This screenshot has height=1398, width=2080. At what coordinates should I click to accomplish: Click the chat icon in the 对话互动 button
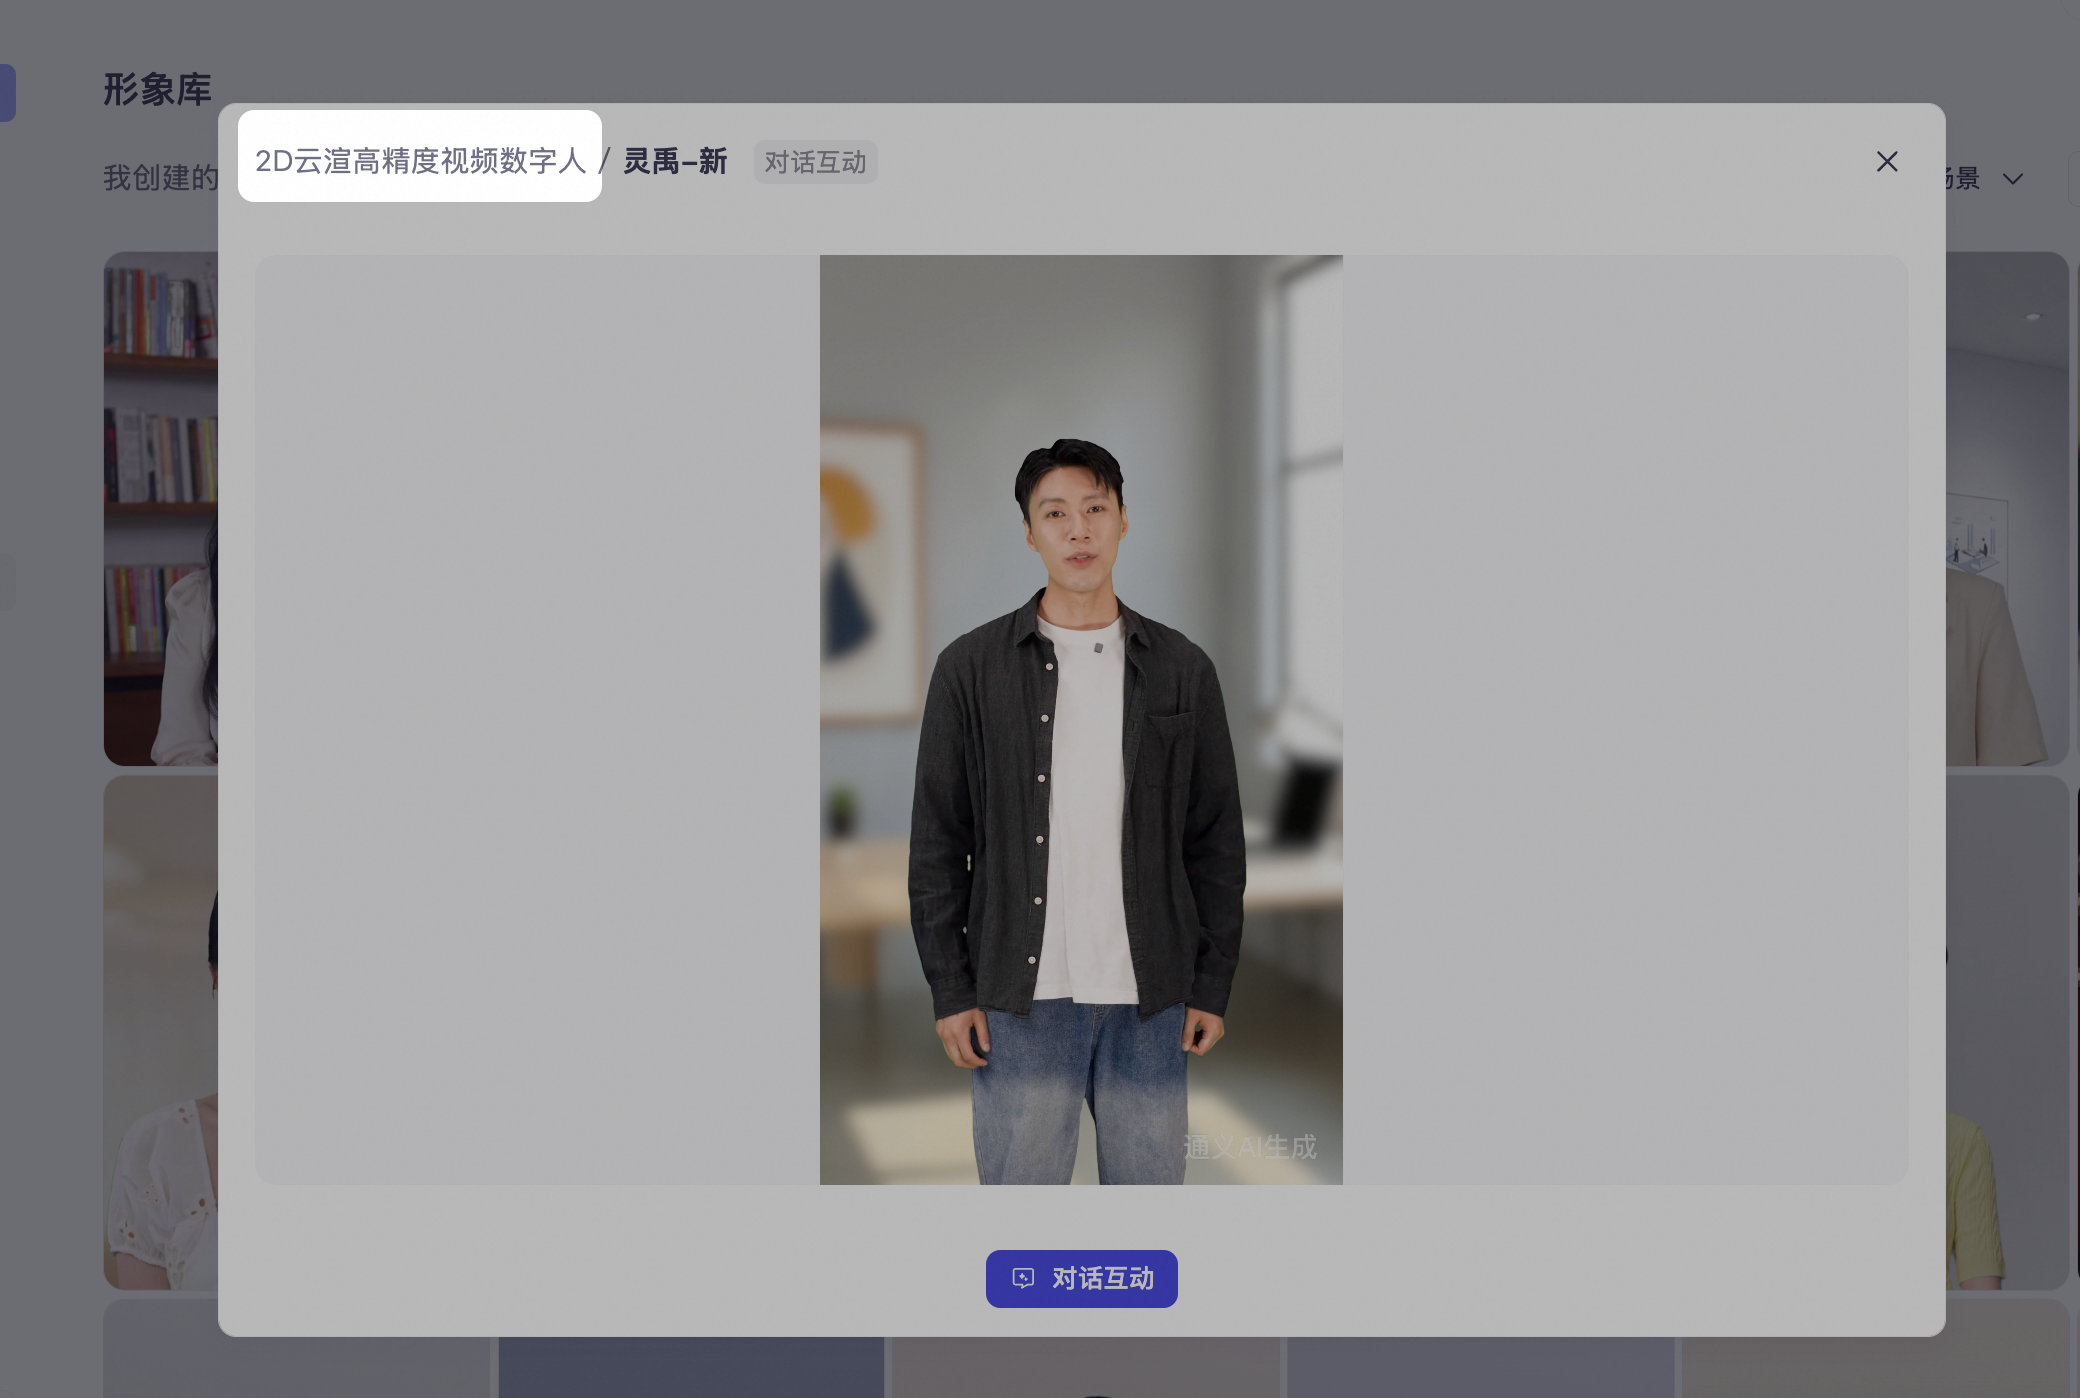(x=1023, y=1278)
